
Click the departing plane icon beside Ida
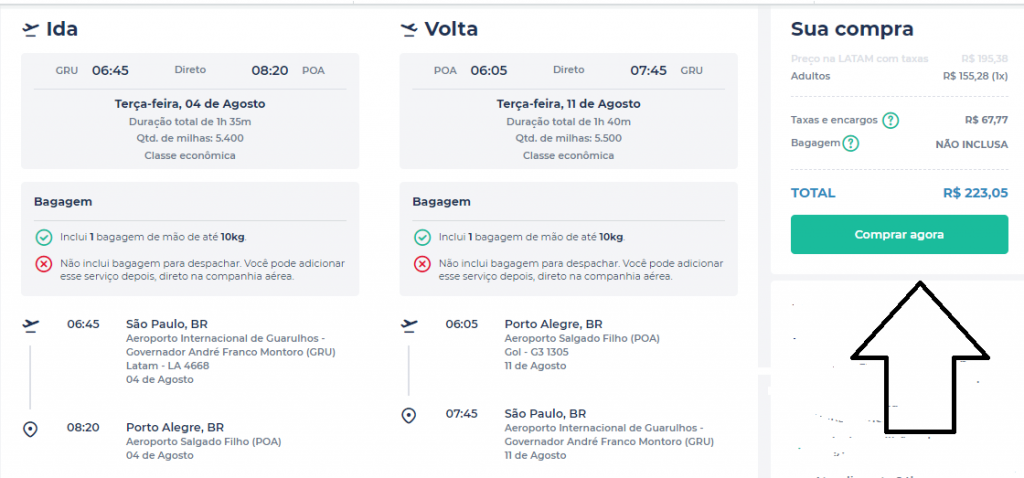tap(30, 29)
